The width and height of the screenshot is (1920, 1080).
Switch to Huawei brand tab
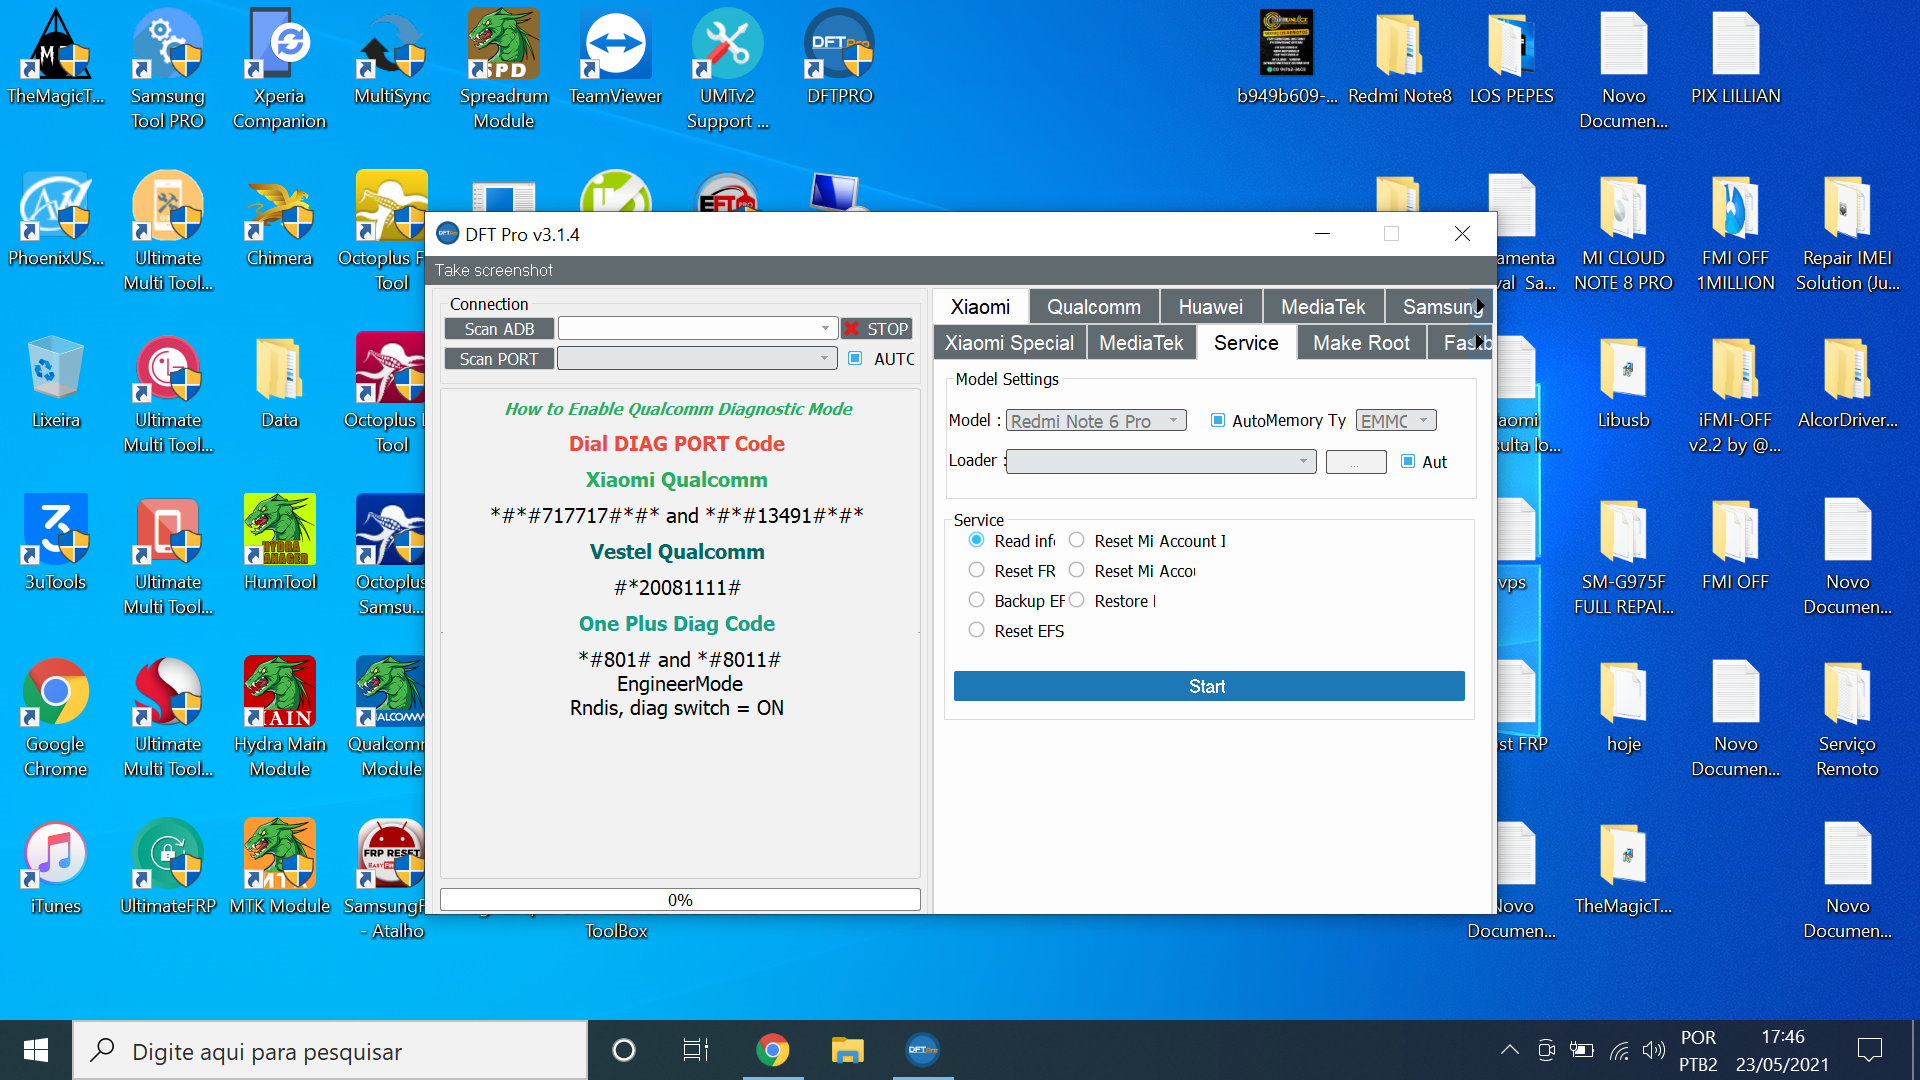pos(1211,307)
